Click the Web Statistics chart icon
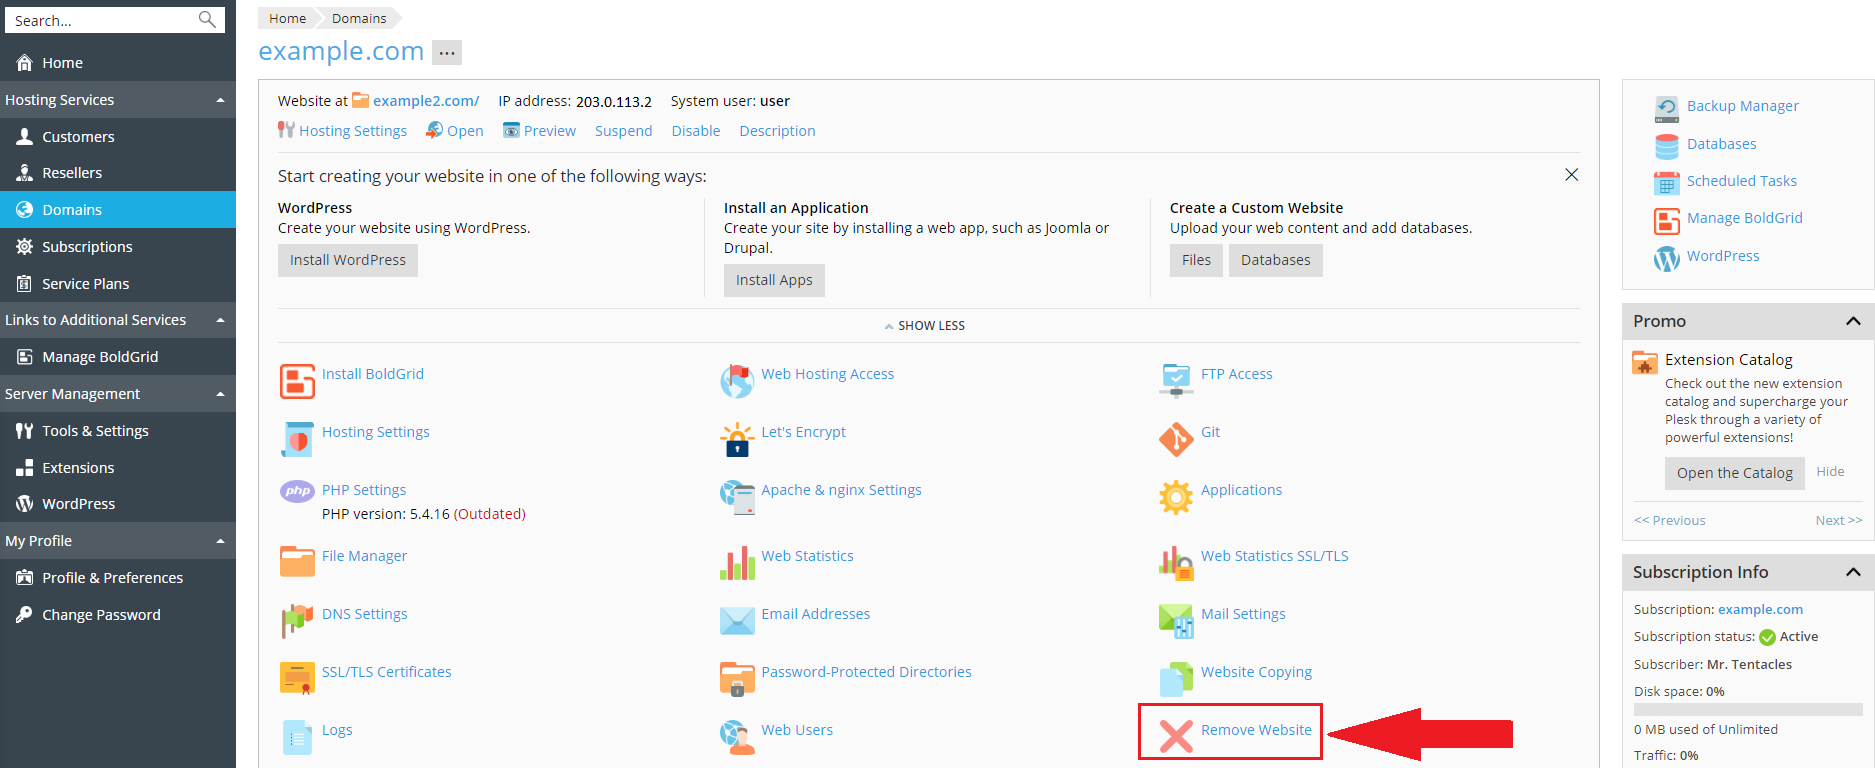Screen dimensions: 1875x768 737,563
